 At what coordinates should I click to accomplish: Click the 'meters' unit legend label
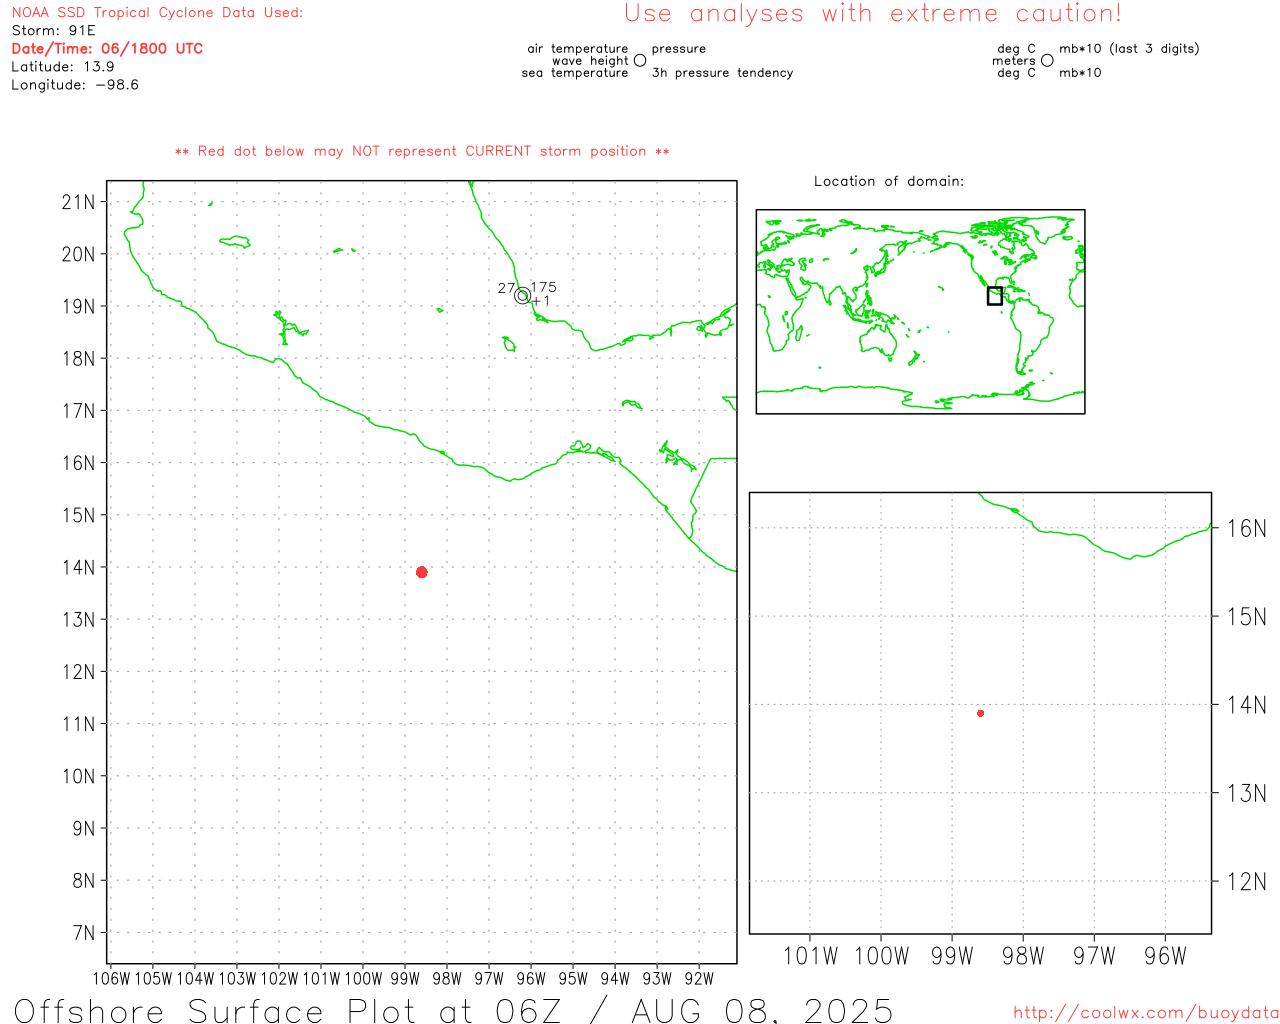[x=1014, y=60]
